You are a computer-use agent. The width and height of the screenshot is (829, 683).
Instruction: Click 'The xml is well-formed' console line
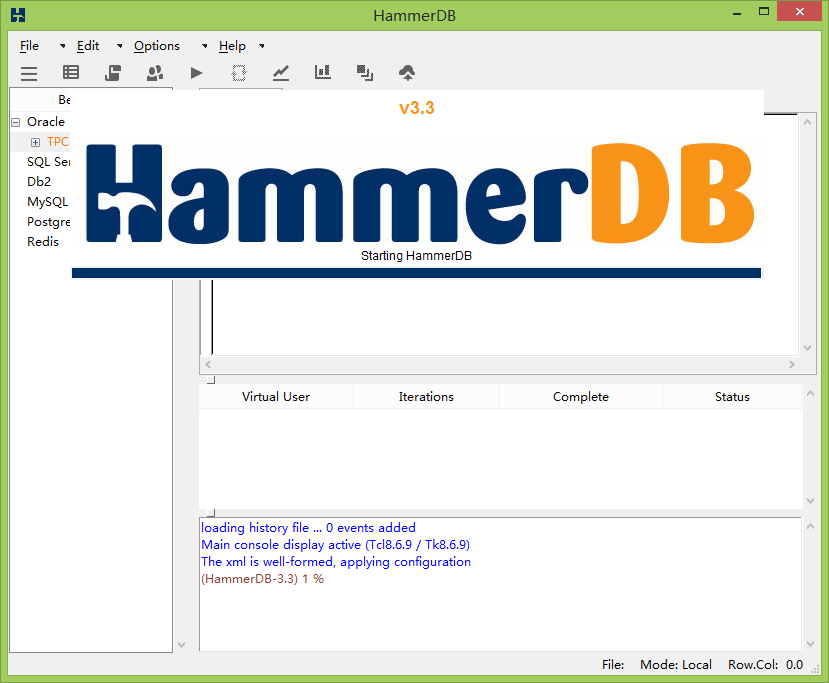tap(336, 561)
